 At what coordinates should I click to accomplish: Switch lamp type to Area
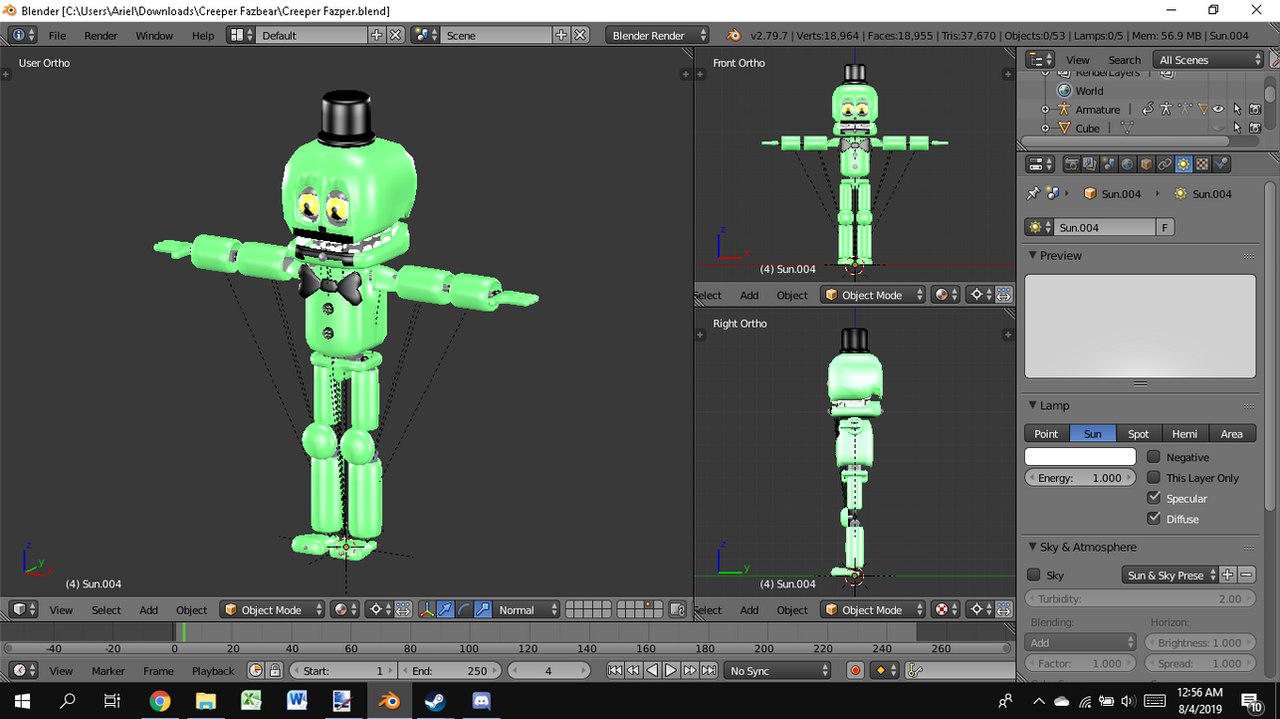point(1232,433)
